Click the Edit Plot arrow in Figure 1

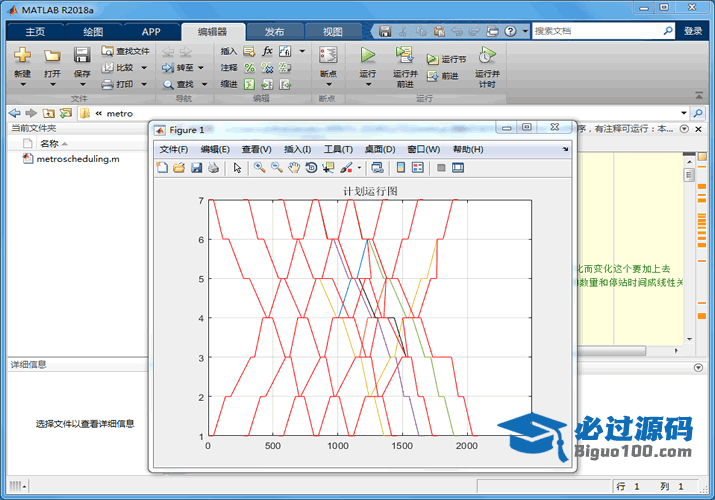pos(238,168)
